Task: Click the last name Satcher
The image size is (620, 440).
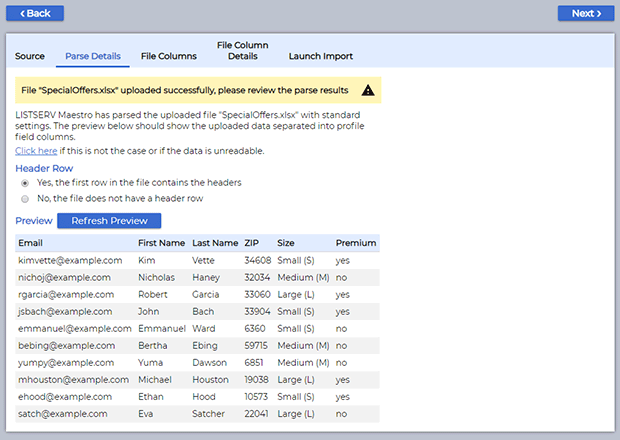Action: [x=208, y=414]
